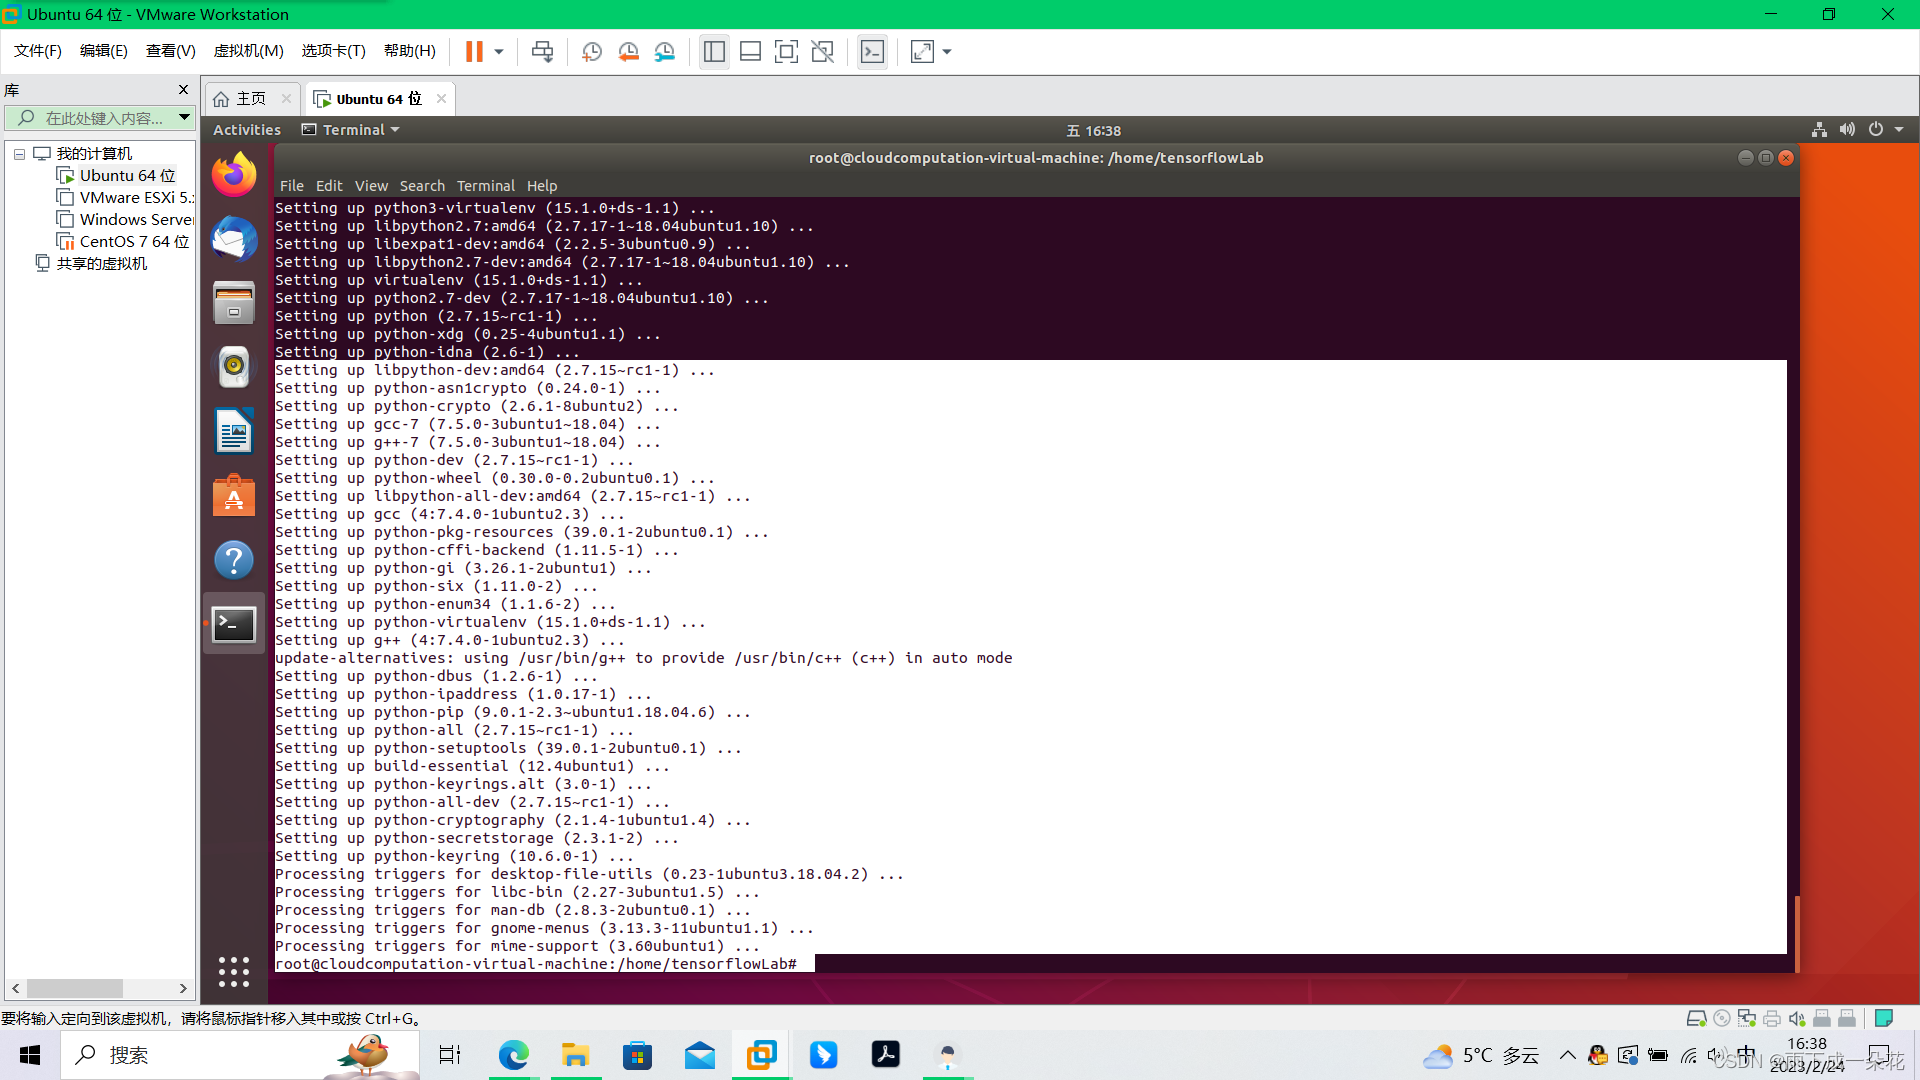Open the terminal Search menu
This screenshot has width=1920, height=1080.
point(422,186)
